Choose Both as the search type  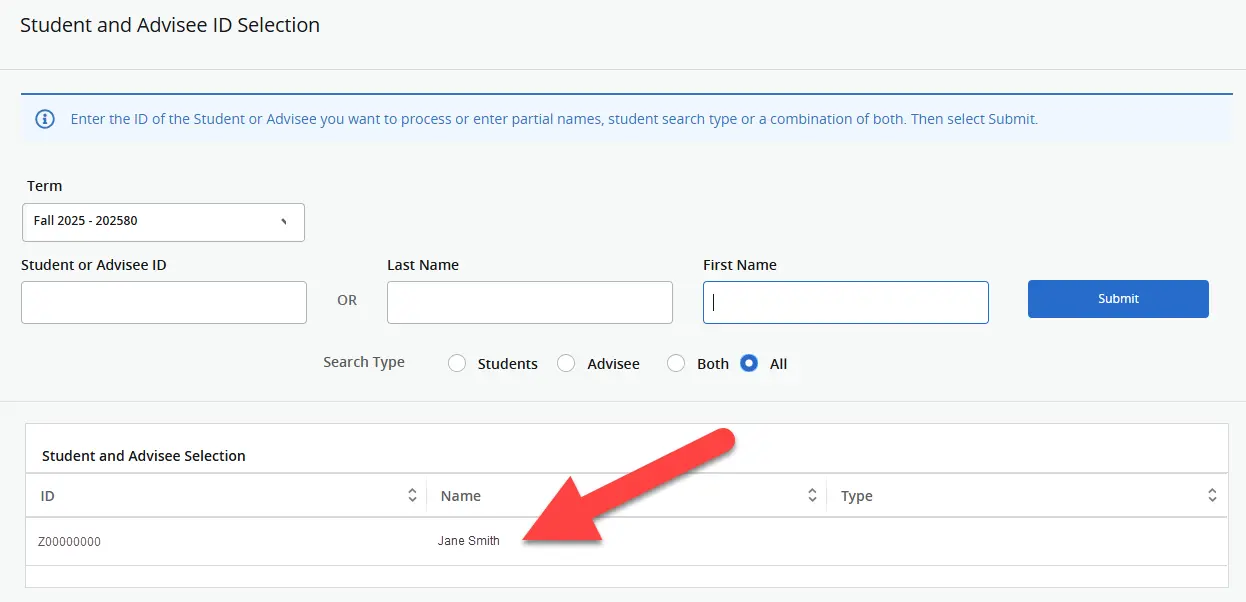[676, 363]
